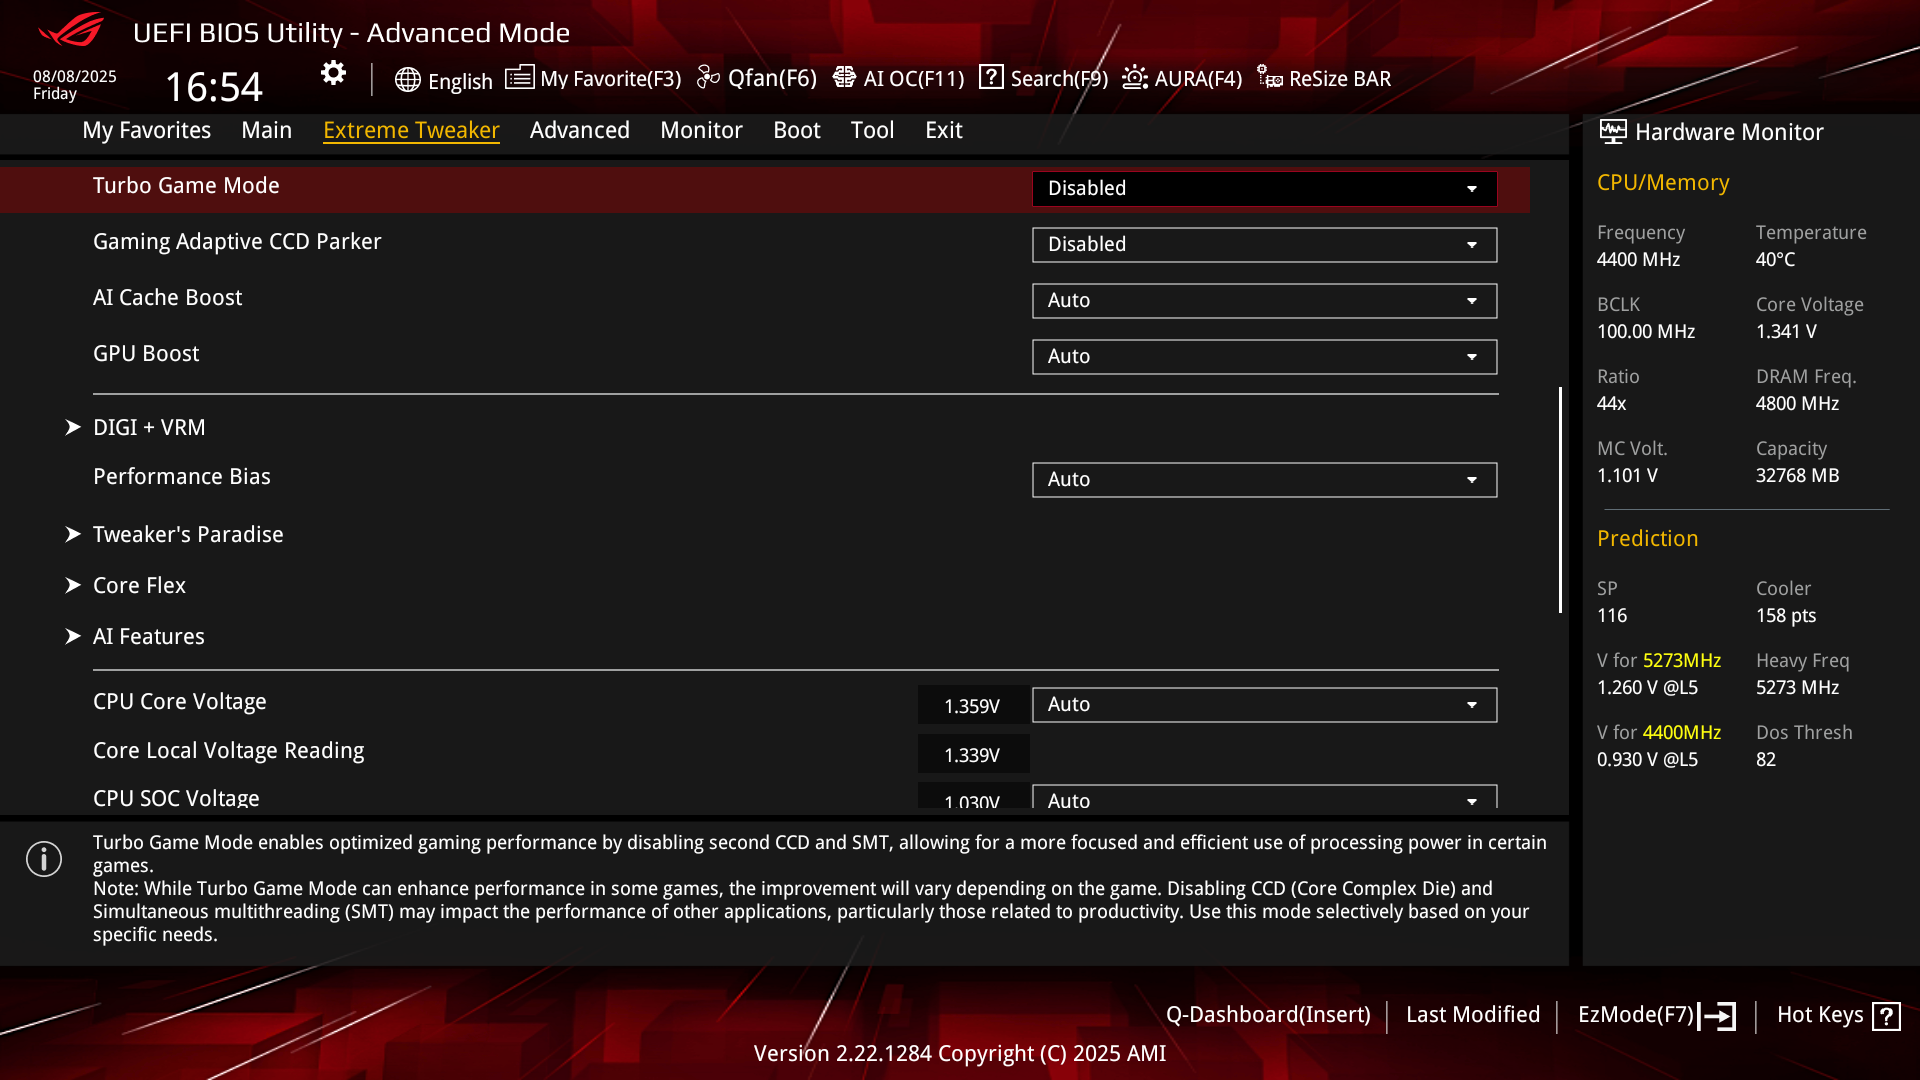Click the 08/08/2025 date
The height and width of the screenshot is (1080, 1920).
[75, 77]
